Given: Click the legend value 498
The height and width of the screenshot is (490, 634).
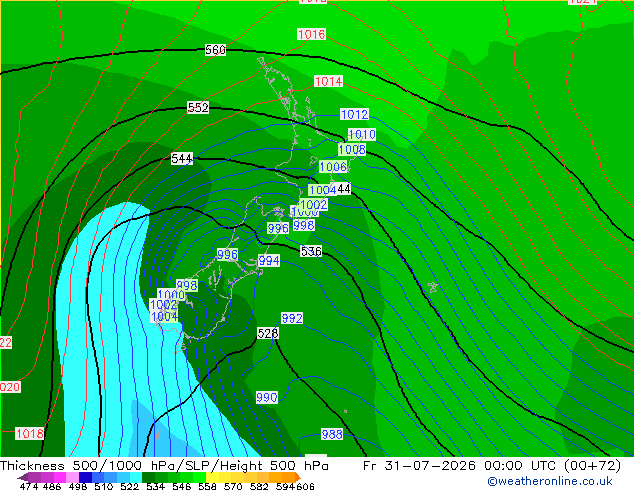Looking at the screenshot, I should tap(78, 486).
